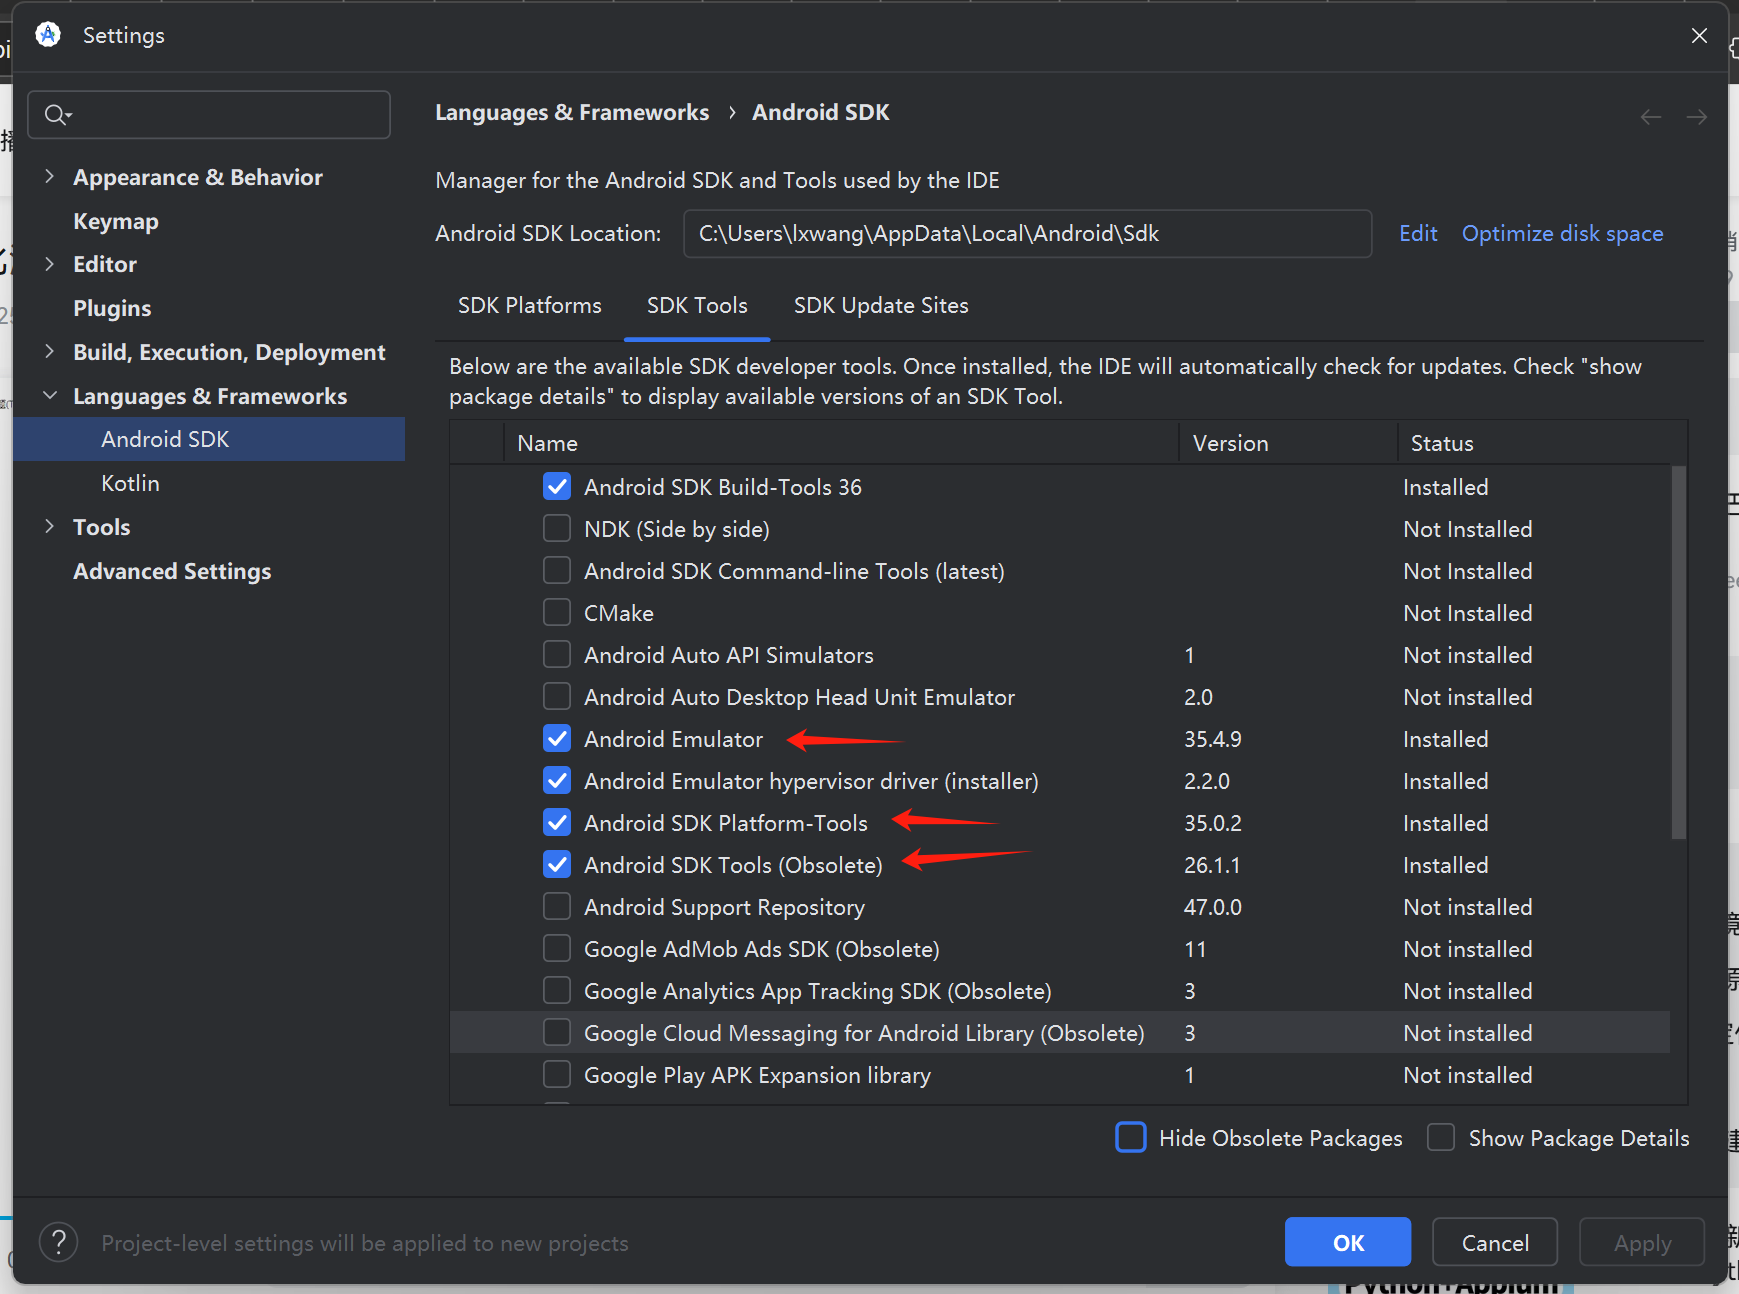Close the Settings dialog
The width and height of the screenshot is (1739, 1294).
point(1699,36)
